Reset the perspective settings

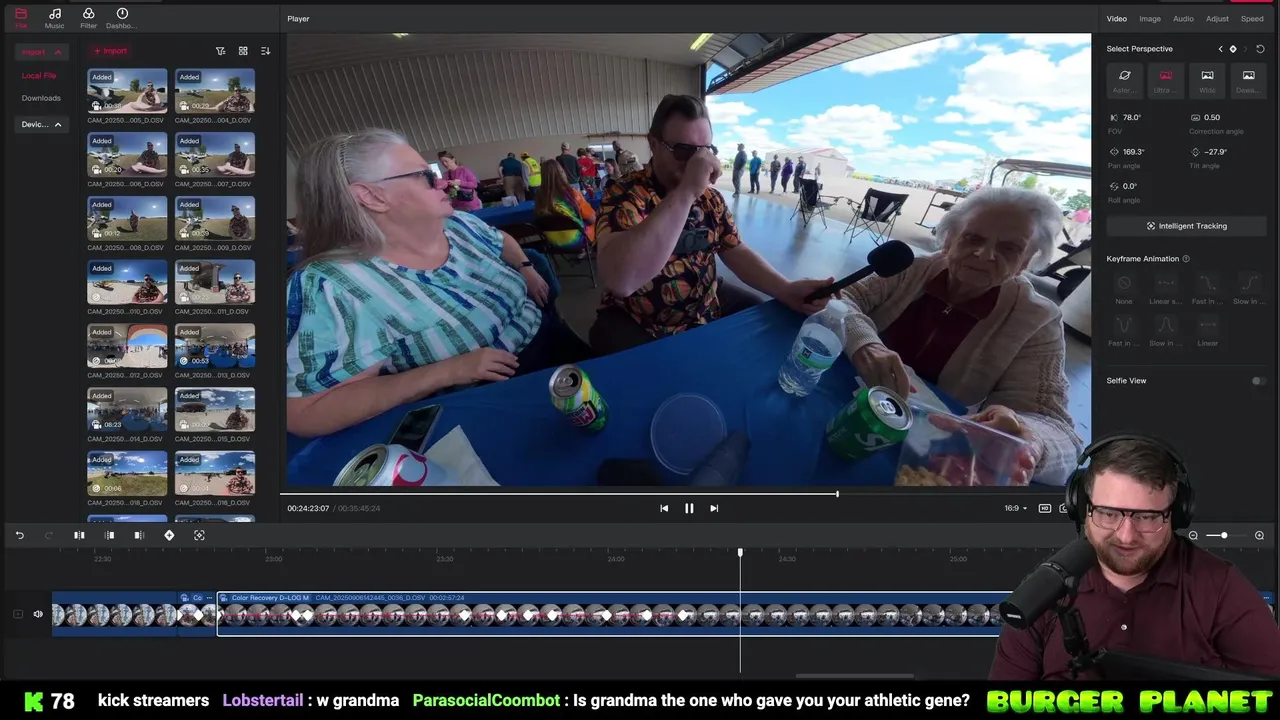point(1260,49)
